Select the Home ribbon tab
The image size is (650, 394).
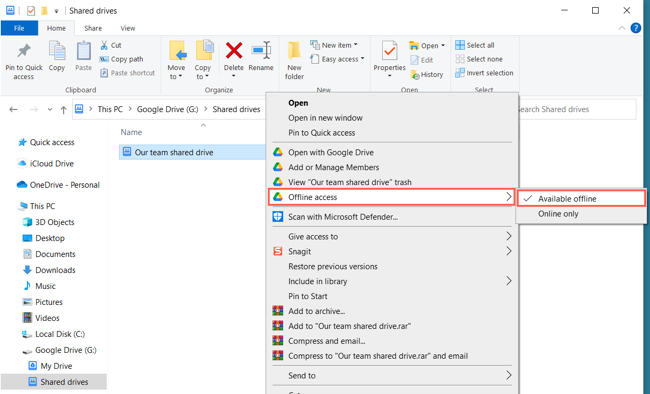pyautogui.click(x=56, y=28)
